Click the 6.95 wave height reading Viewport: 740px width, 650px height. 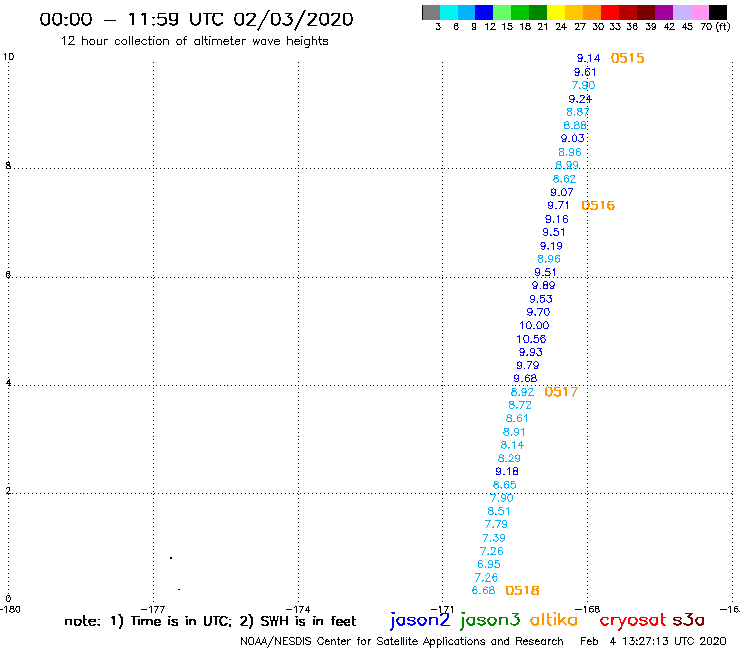tap(489, 565)
